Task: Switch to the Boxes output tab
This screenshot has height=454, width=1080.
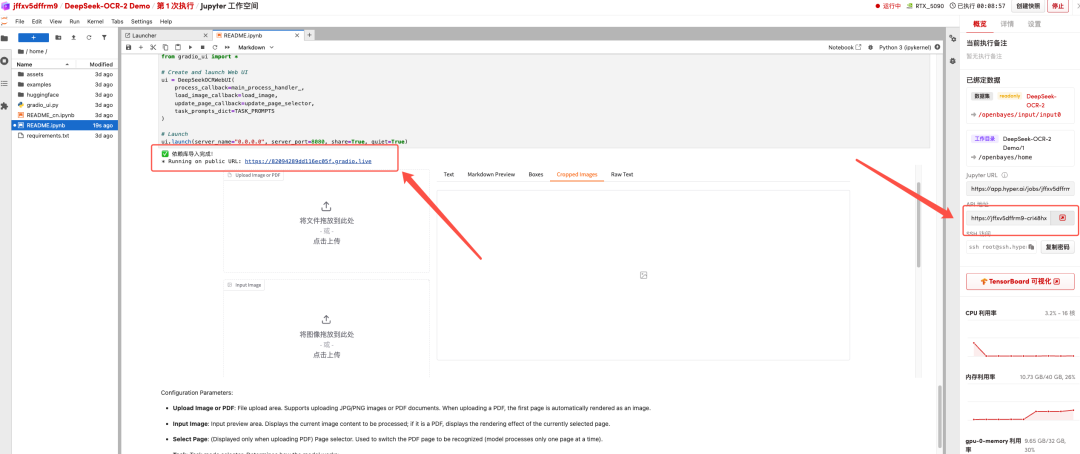Action: pos(535,175)
